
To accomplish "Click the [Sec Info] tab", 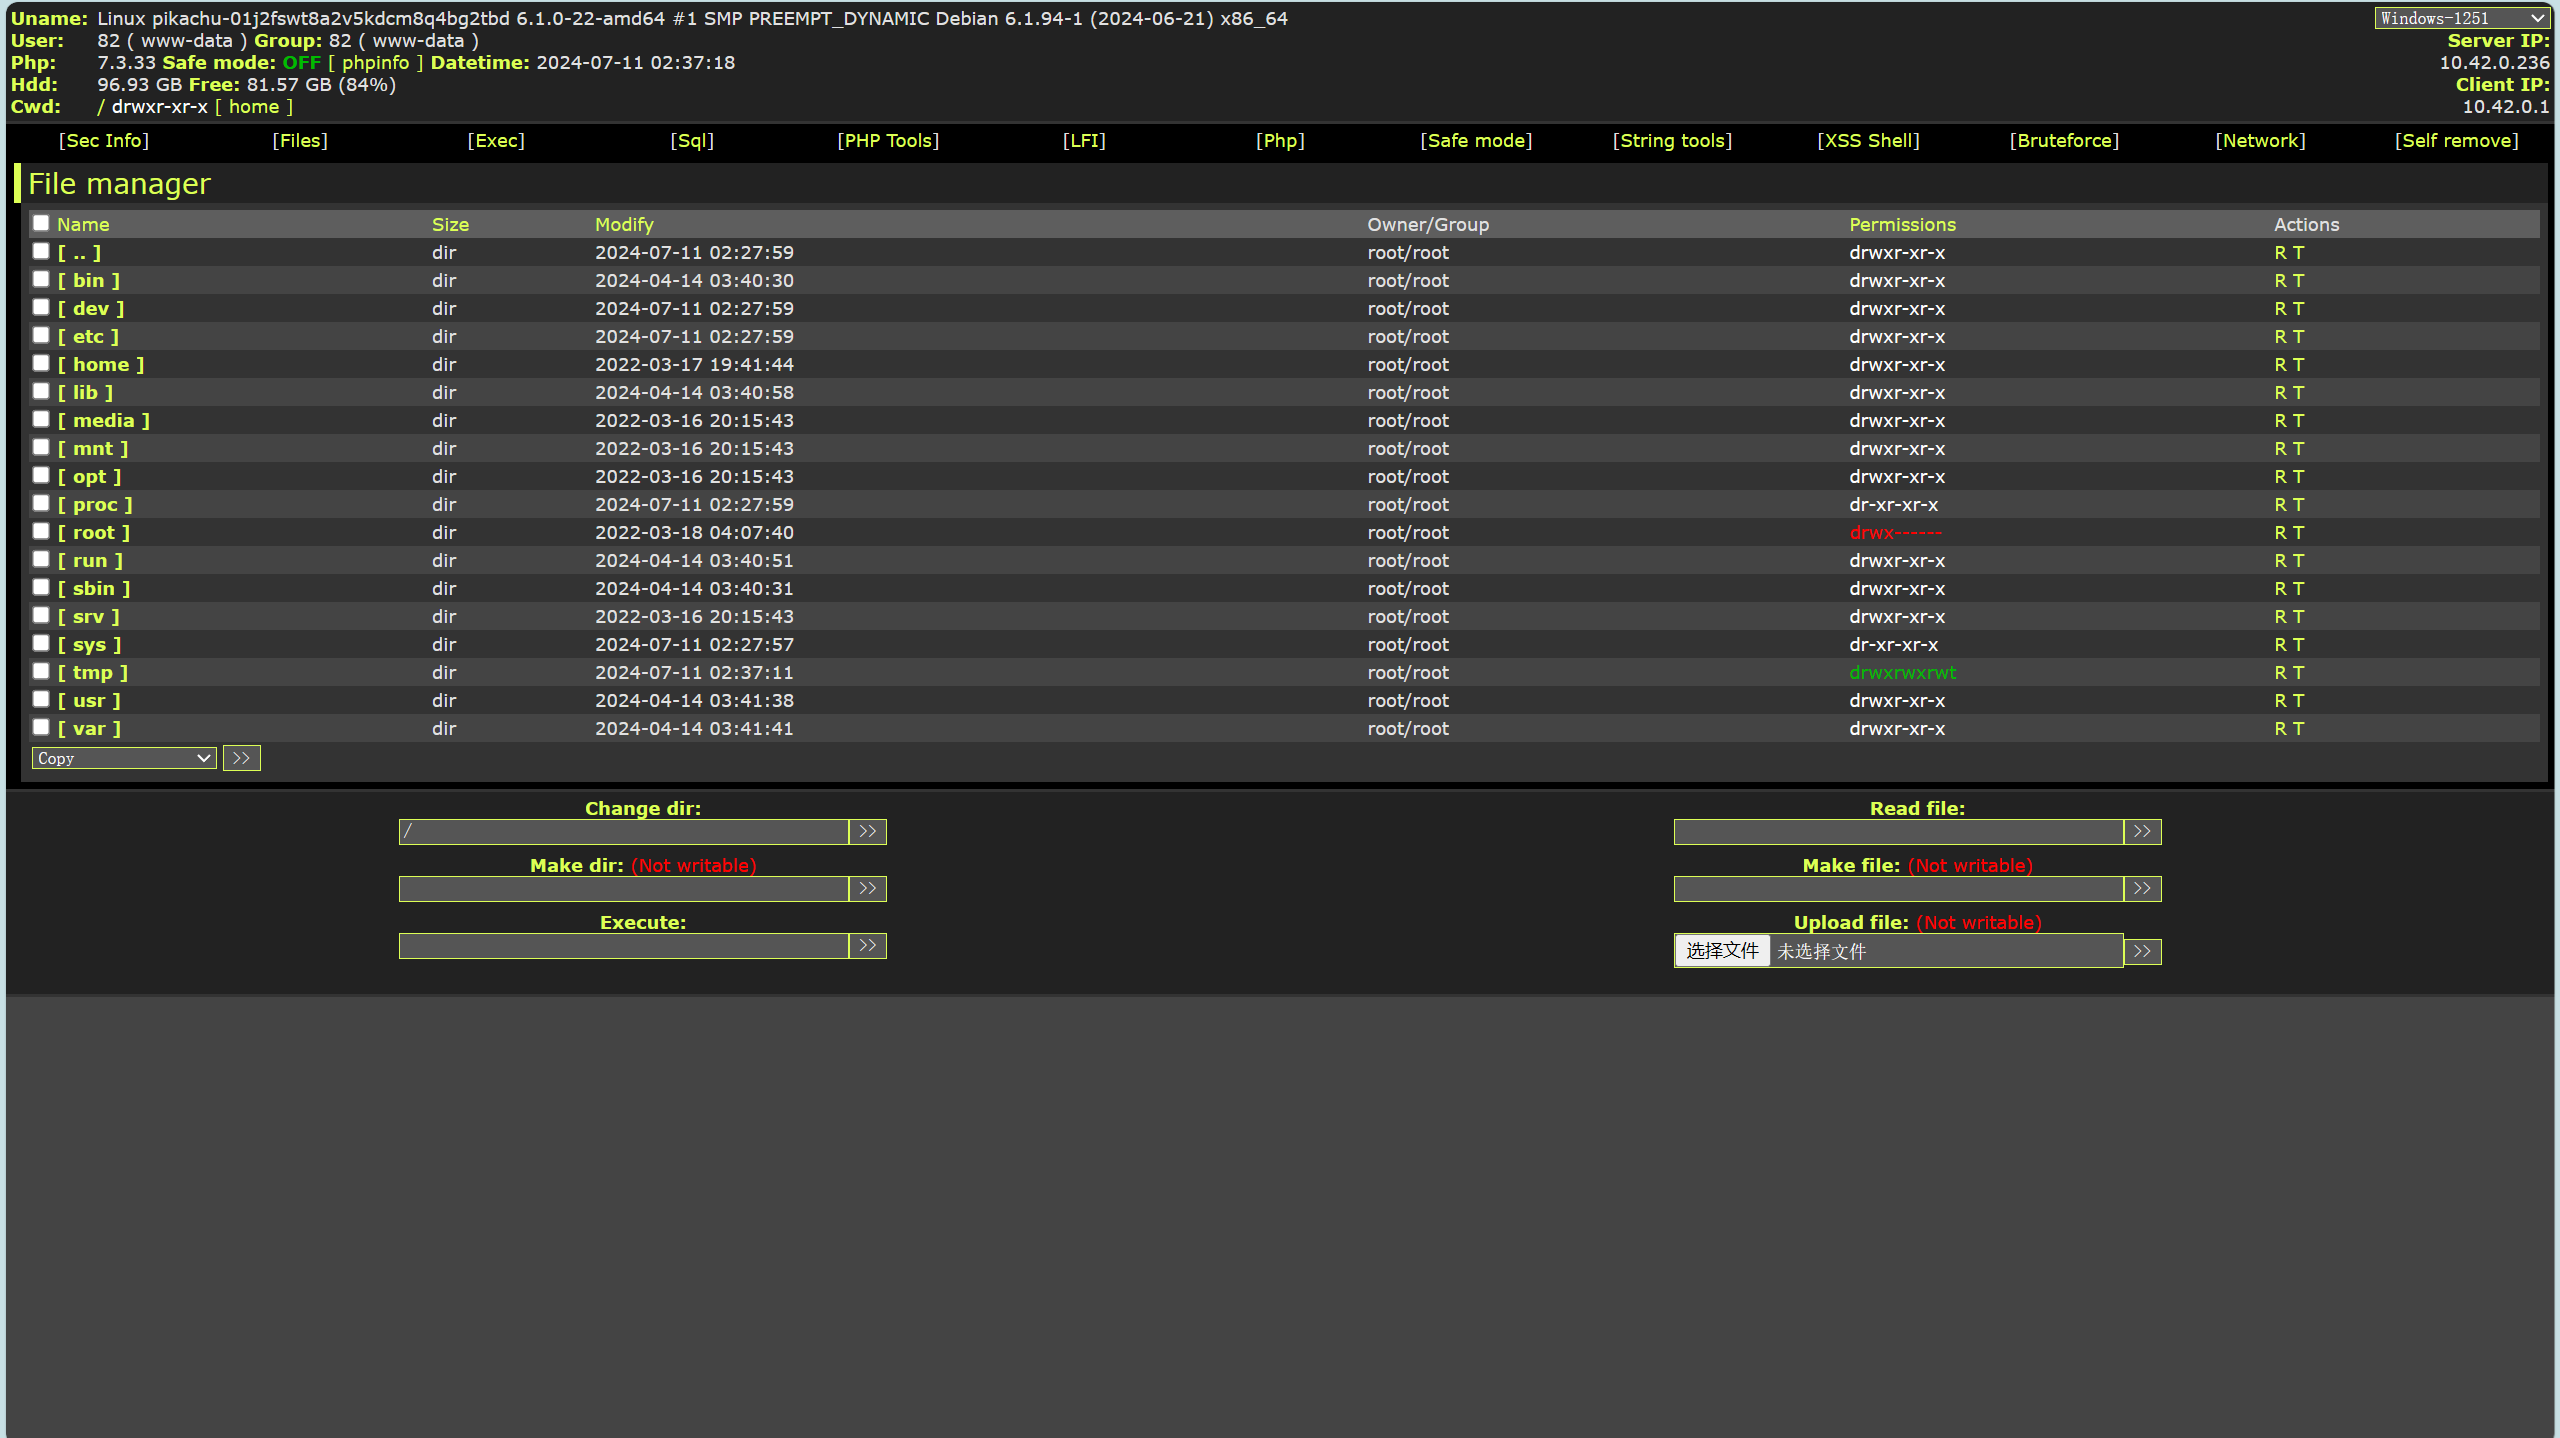I will (x=98, y=139).
